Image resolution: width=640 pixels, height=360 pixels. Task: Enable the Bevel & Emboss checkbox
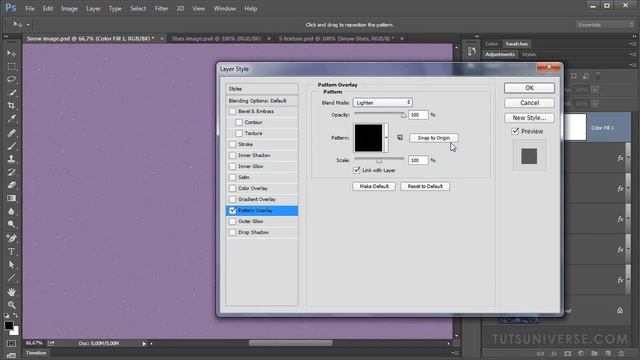pos(233,111)
